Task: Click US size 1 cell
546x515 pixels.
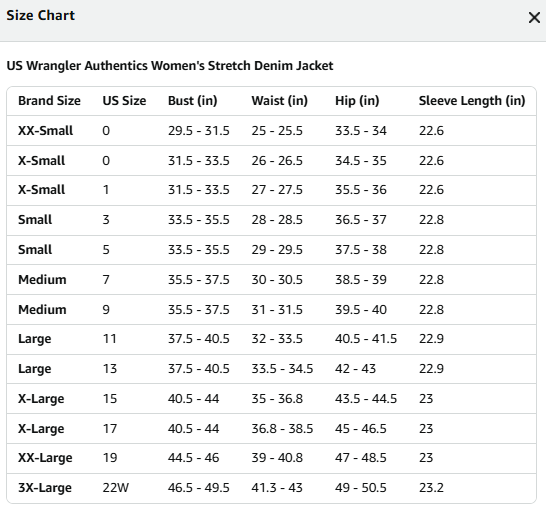Action: click(x=106, y=190)
